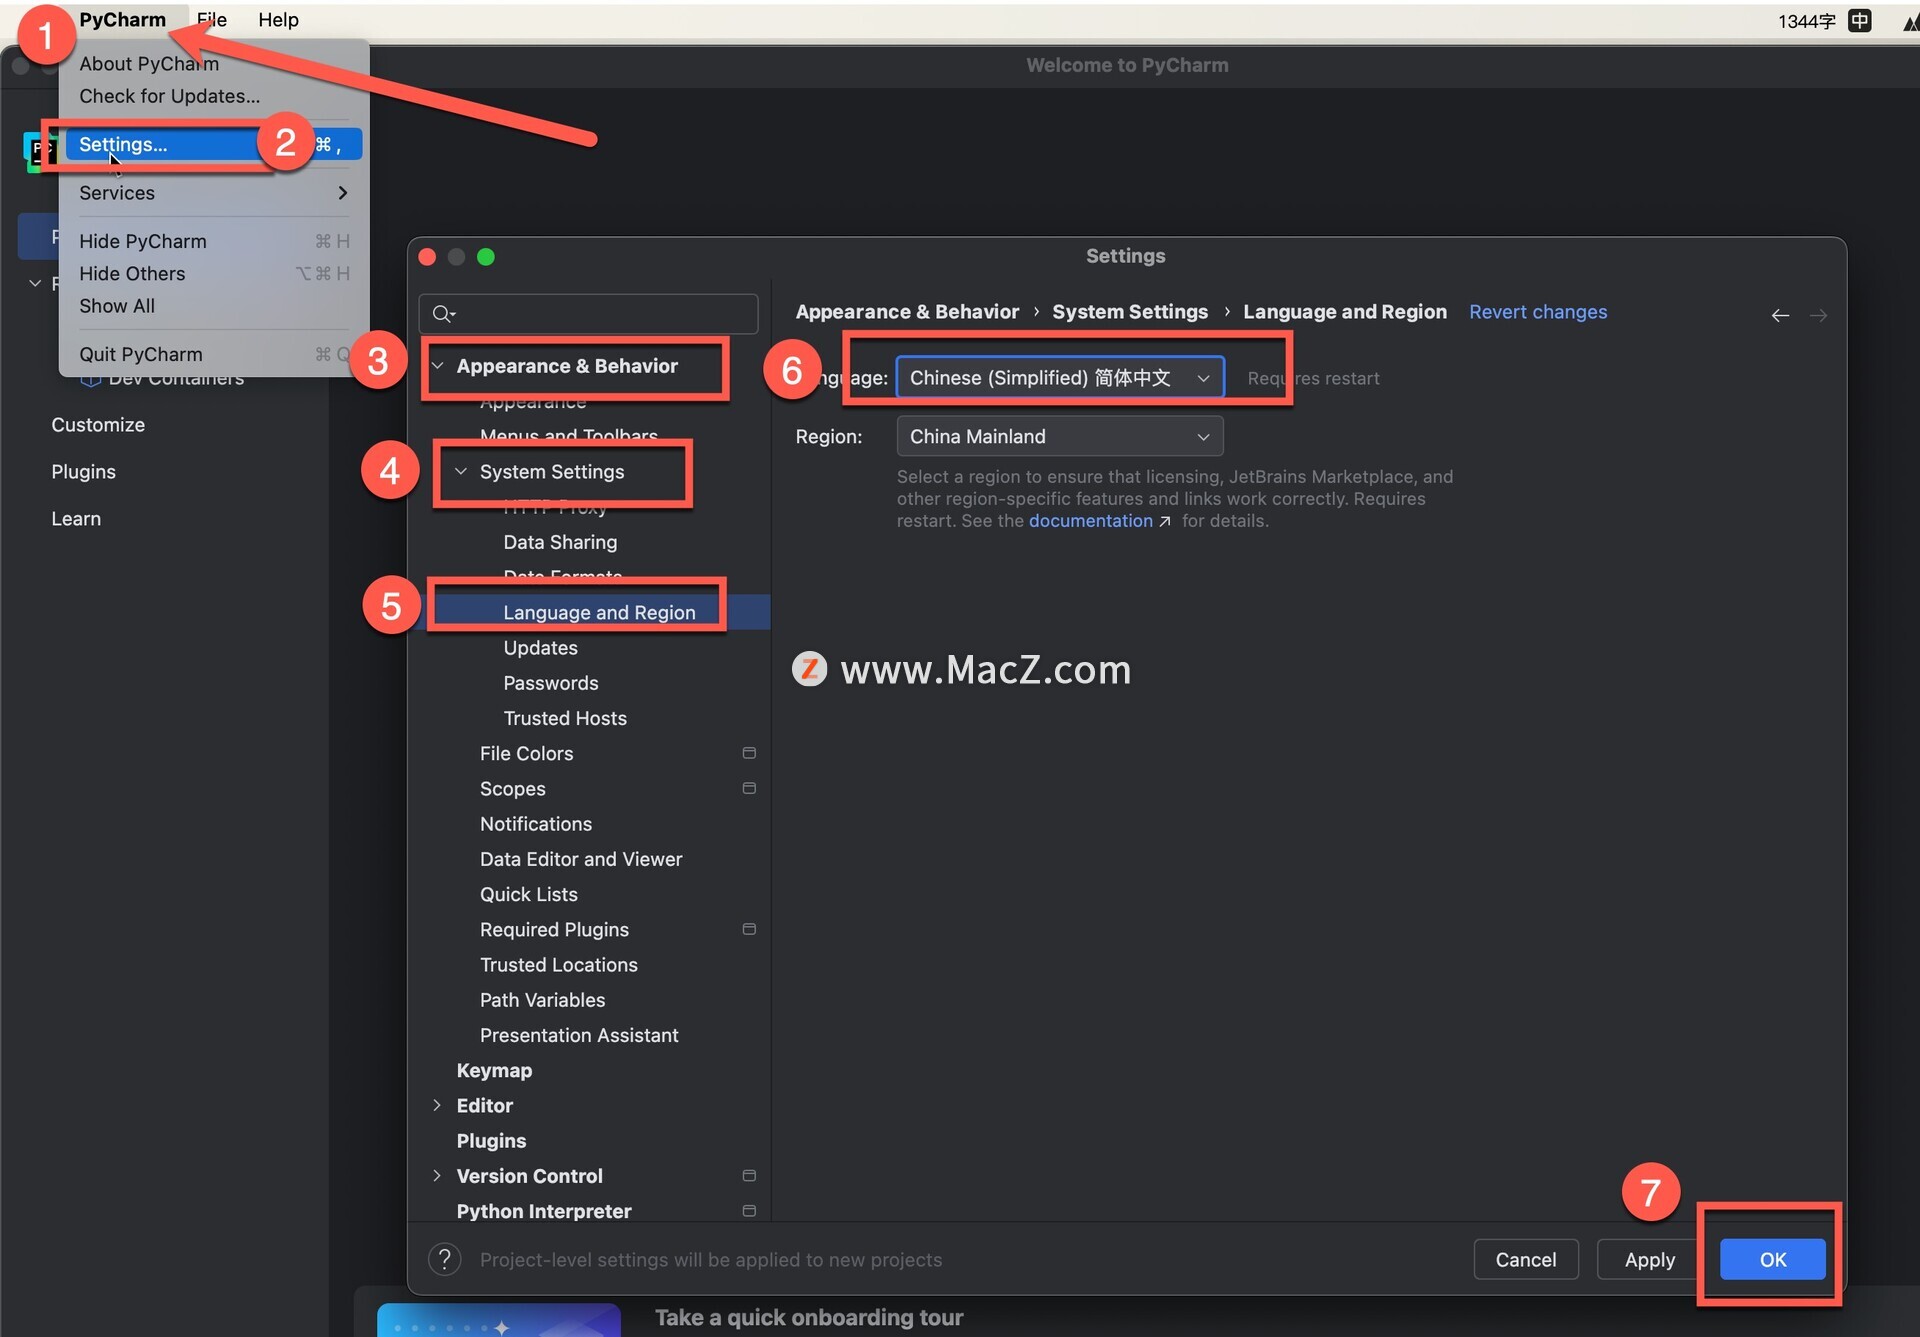Select File Colors in settings tree
This screenshot has height=1337, width=1920.
click(526, 753)
